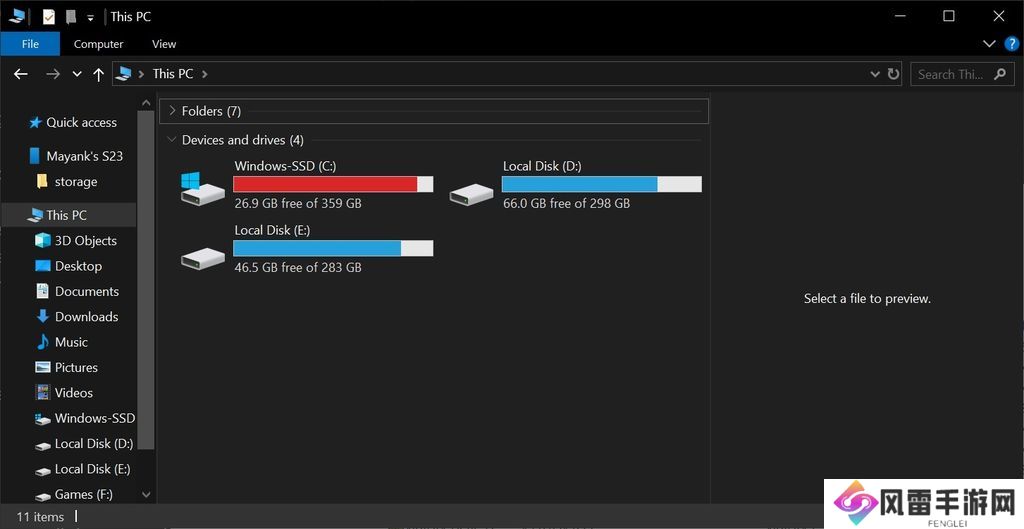Expand the Folders (7) group
This screenshot has height=529, width=1024.
[x=172, y=111]
